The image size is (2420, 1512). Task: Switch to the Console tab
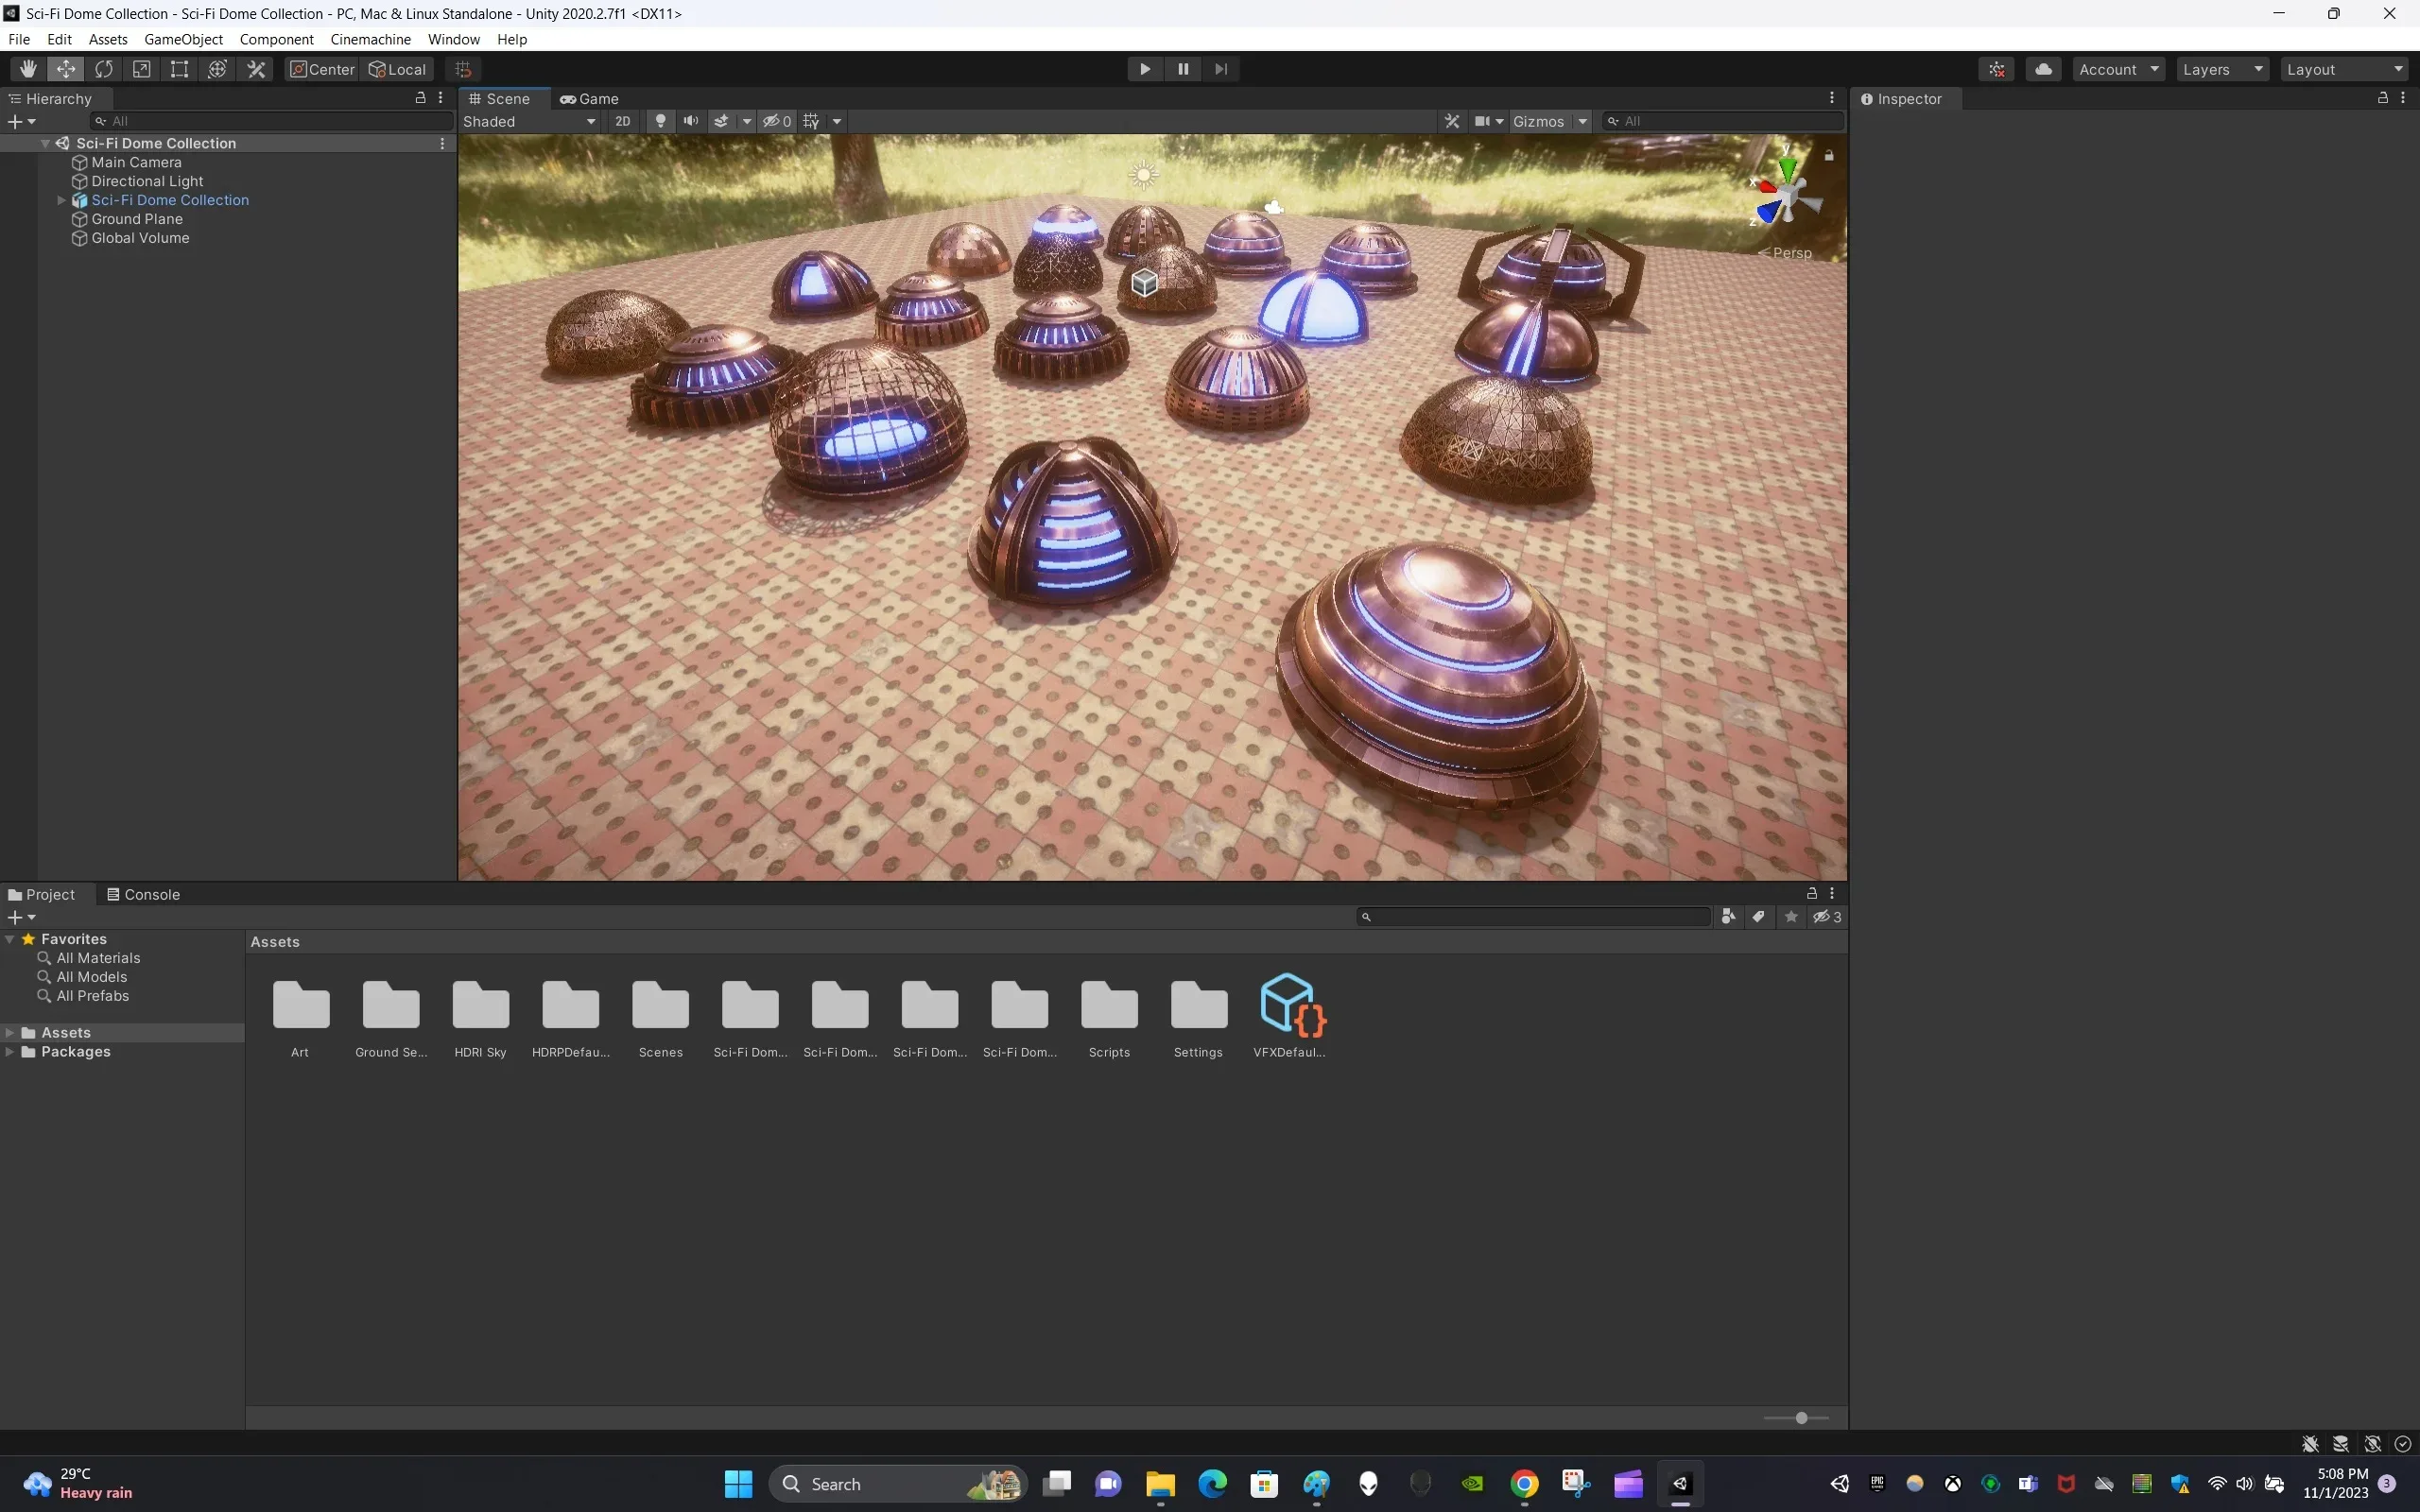point(143,894)
